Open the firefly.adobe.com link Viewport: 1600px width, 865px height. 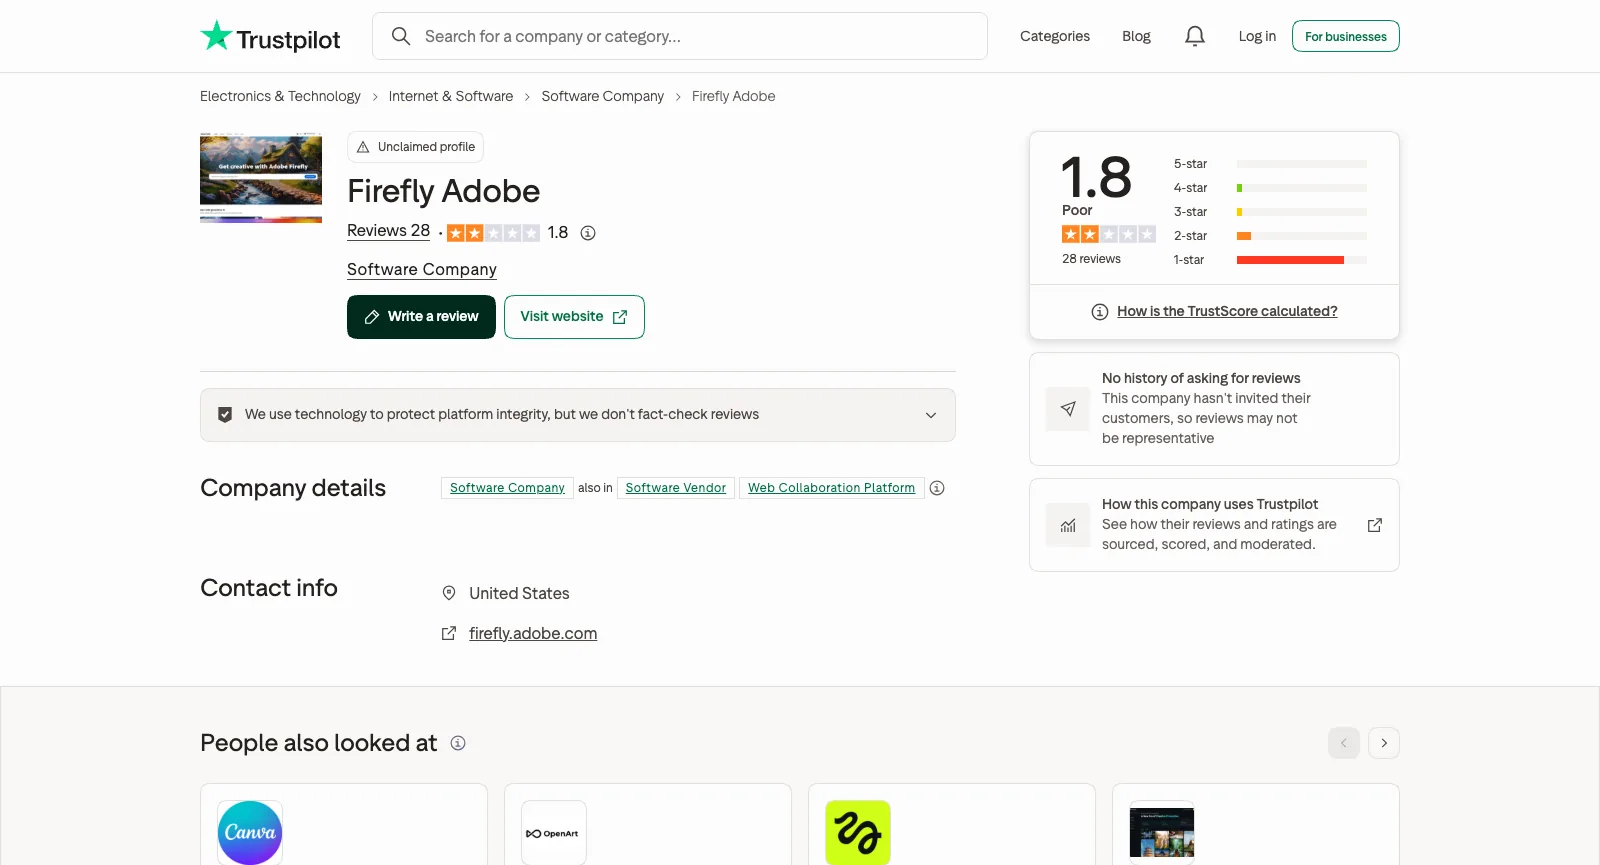tap(533, 633)
